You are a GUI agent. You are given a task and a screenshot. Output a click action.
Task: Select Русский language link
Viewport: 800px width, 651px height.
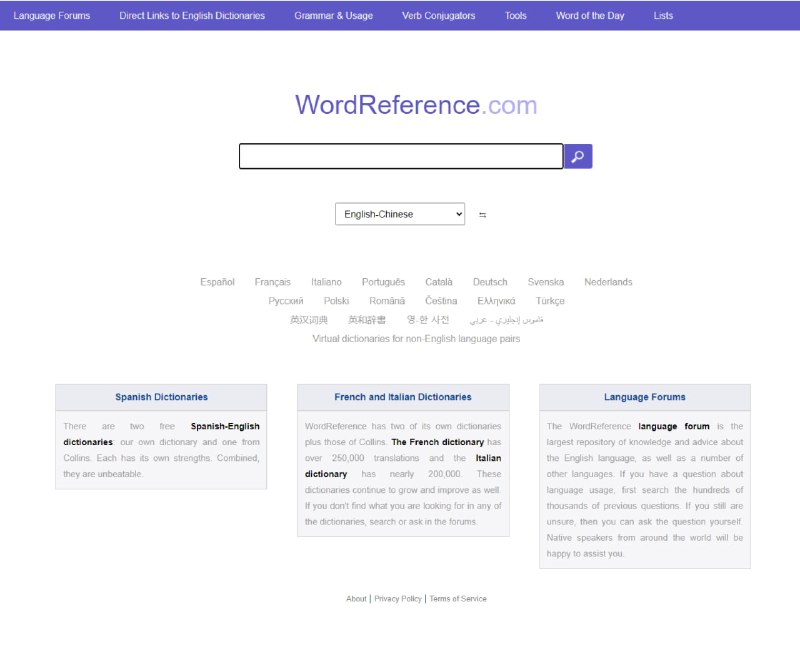286,301
